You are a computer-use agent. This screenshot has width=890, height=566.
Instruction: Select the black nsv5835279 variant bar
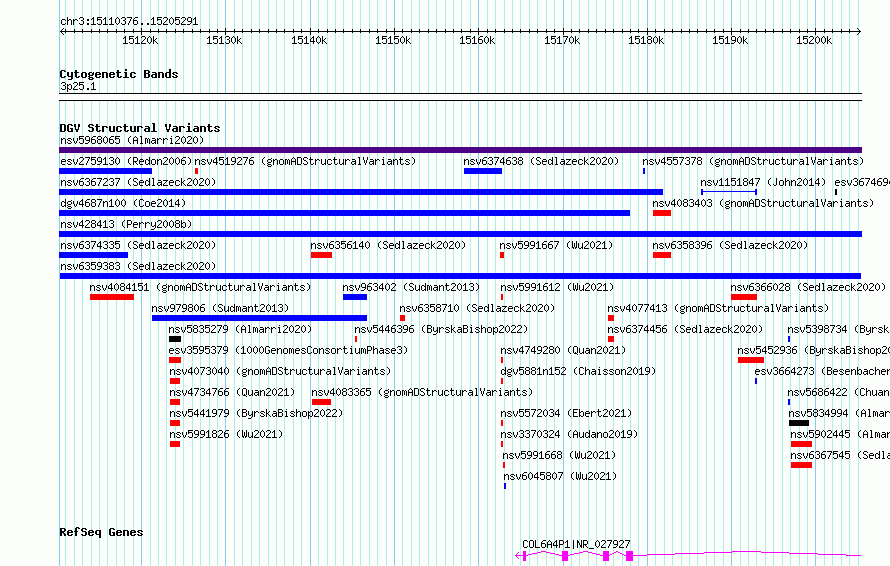tap(175, 339)
